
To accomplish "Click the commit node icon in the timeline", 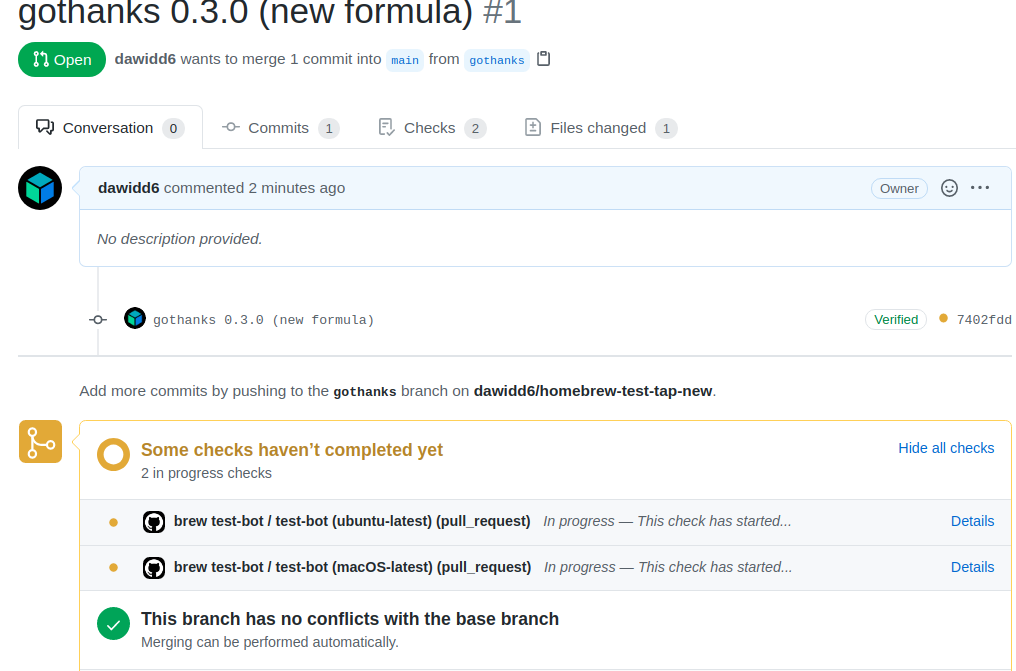I will [x=97, y=319].
